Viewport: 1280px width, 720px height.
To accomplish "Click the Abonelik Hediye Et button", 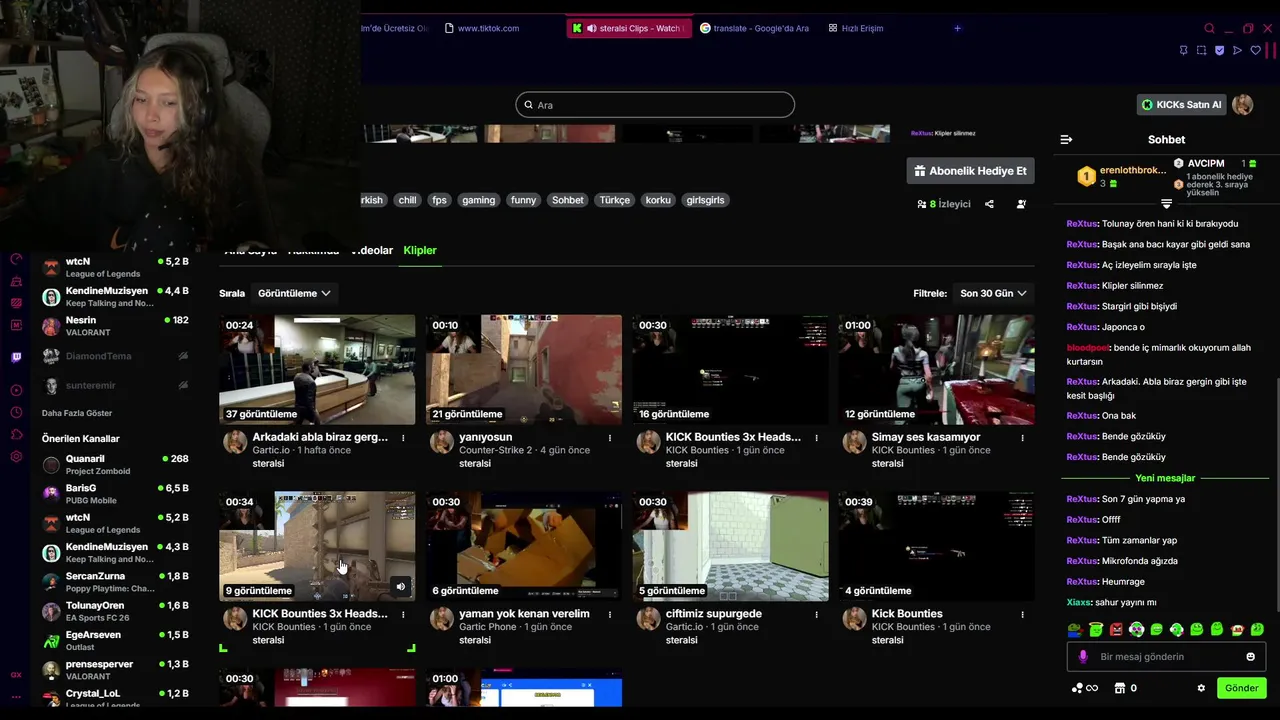I will click(970, 171).
